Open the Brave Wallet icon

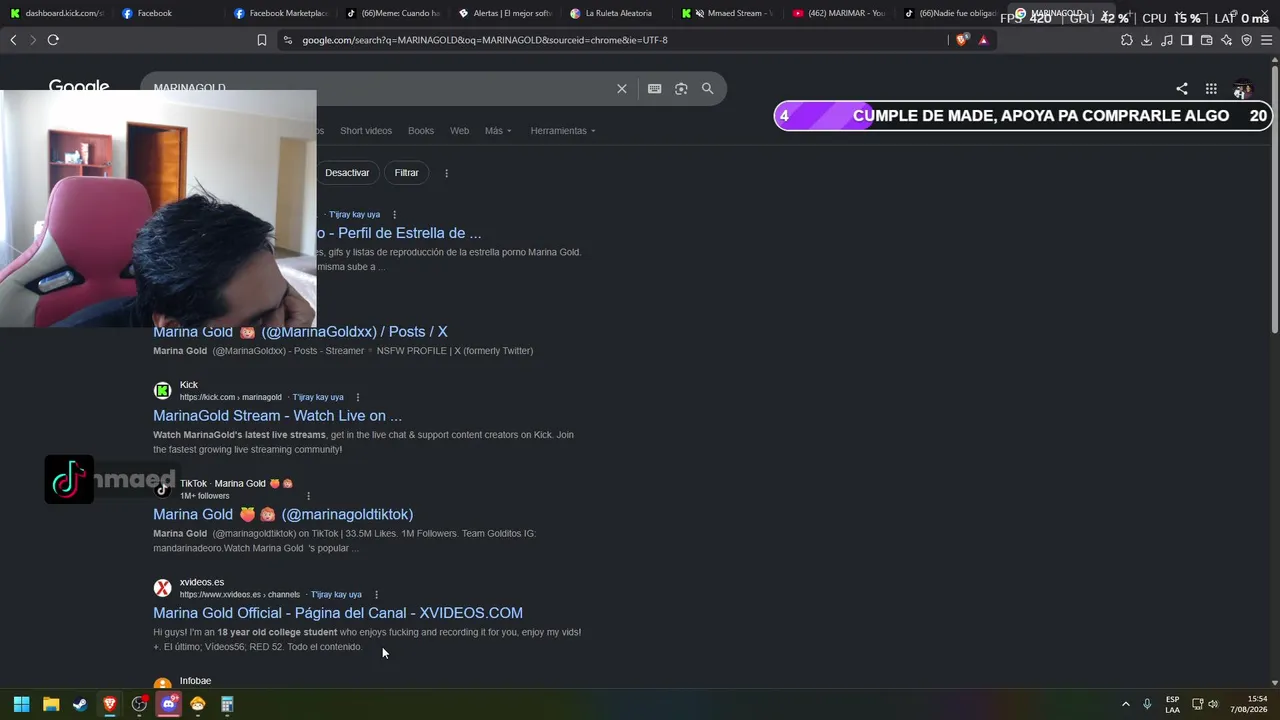point(1207,40)
